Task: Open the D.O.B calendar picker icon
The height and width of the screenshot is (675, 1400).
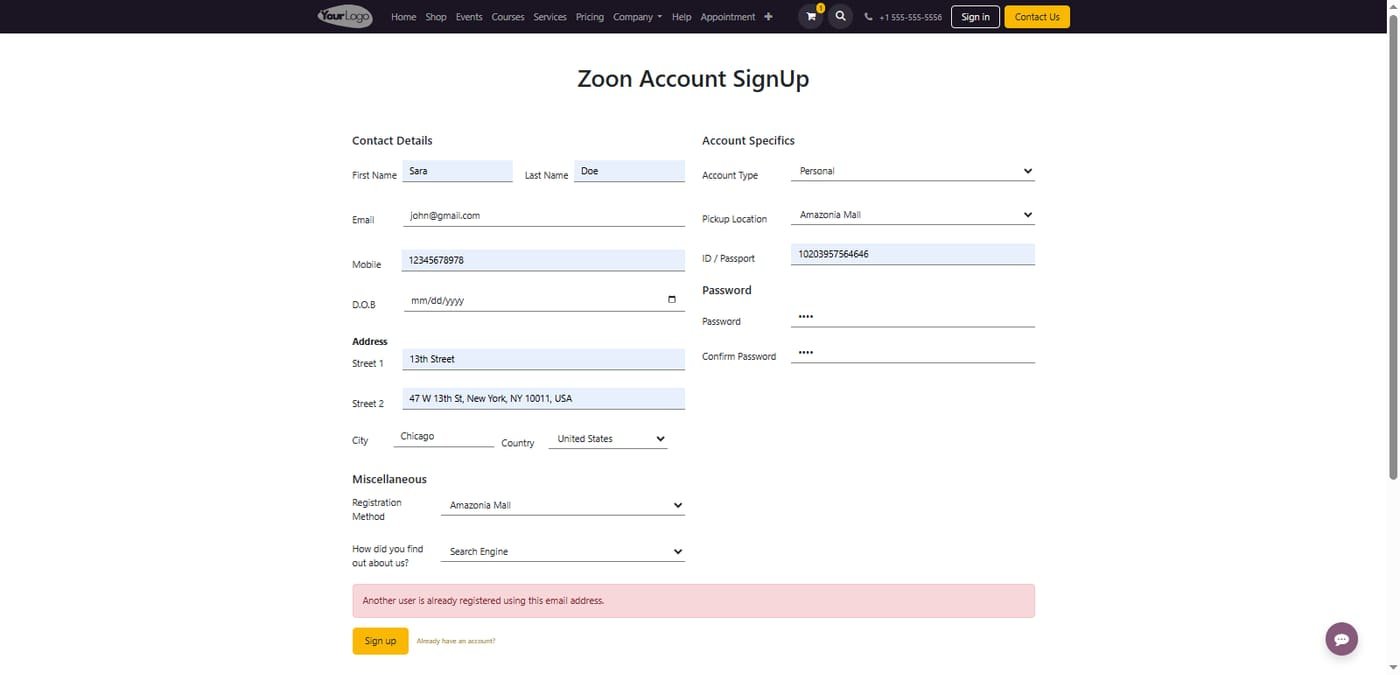Action: tap(671, 299)
